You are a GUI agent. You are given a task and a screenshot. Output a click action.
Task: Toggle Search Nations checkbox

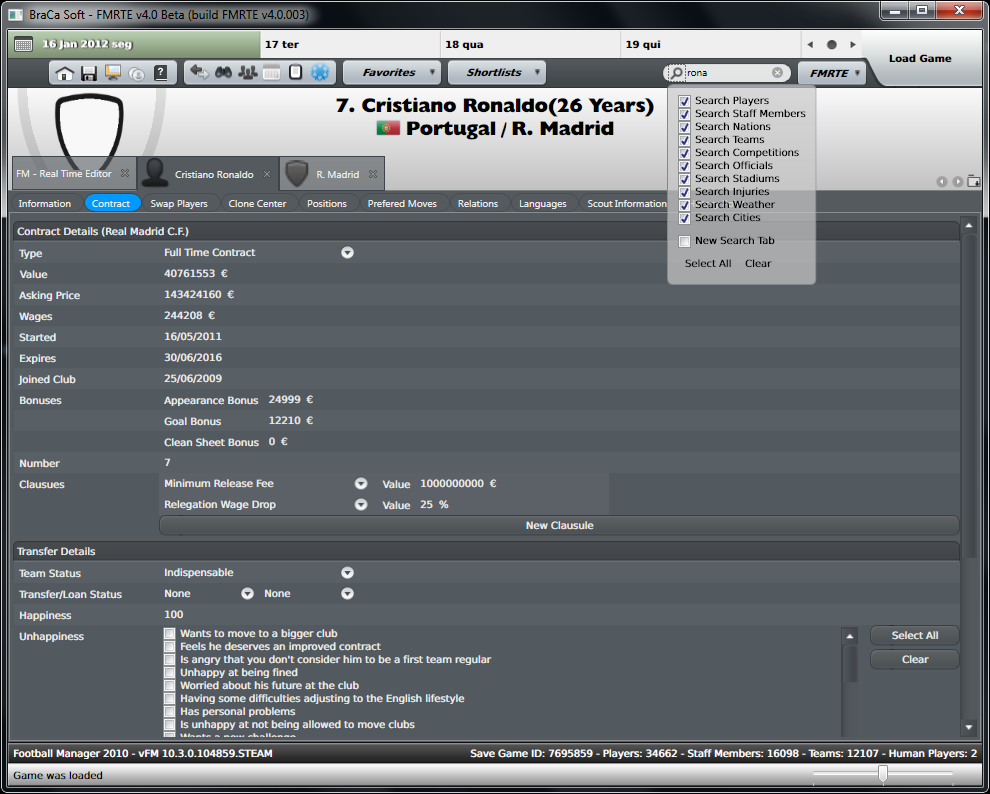click(x=684, y=127)
